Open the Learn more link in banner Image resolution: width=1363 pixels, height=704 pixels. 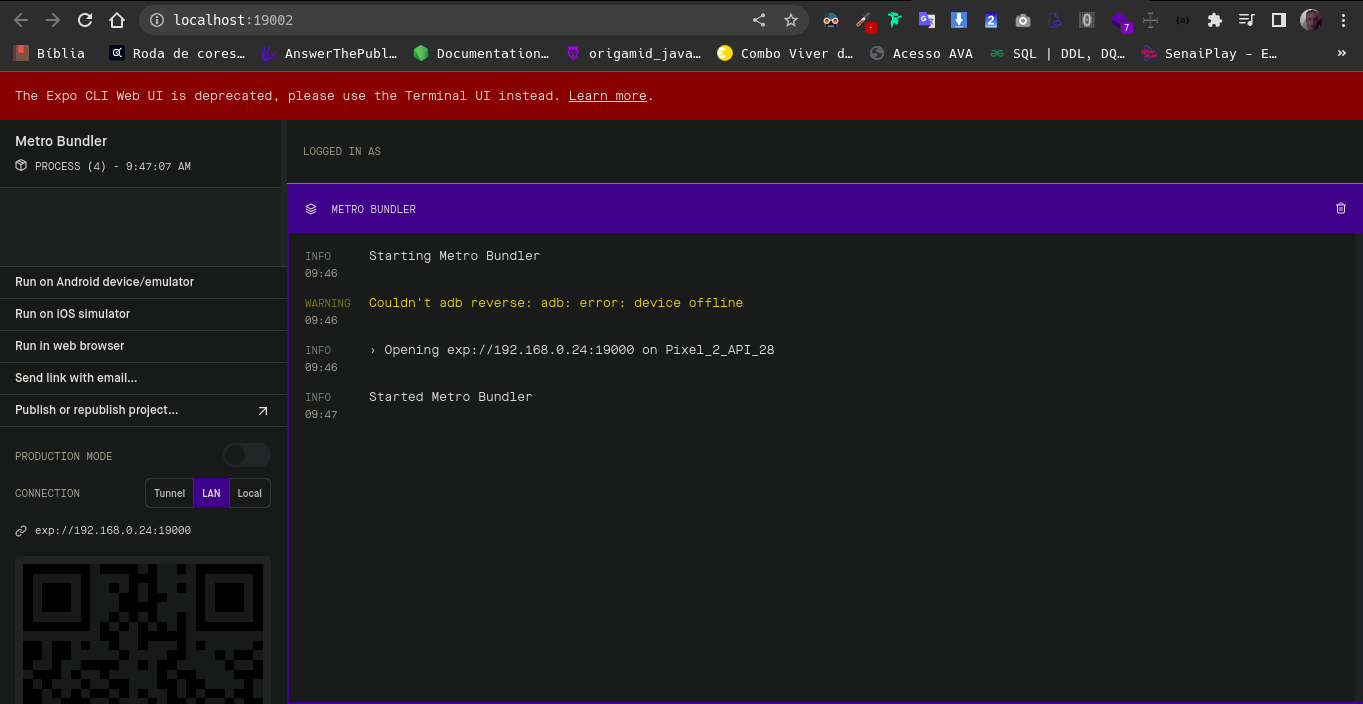point(607,96)
